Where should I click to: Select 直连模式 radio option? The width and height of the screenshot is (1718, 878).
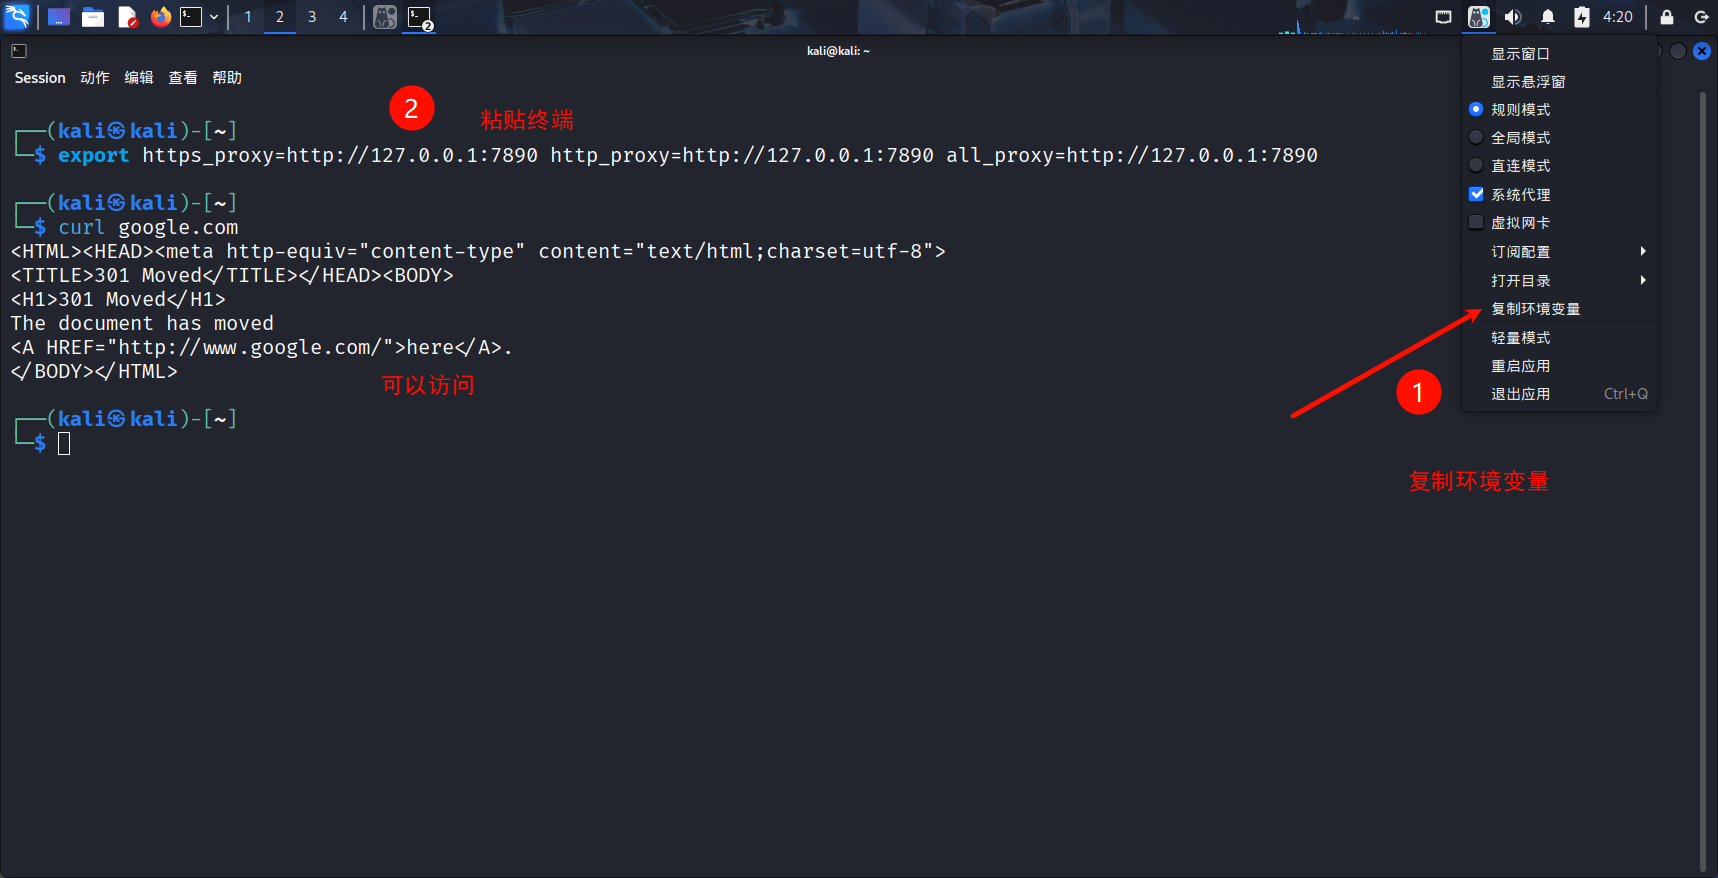point(1476,166)
